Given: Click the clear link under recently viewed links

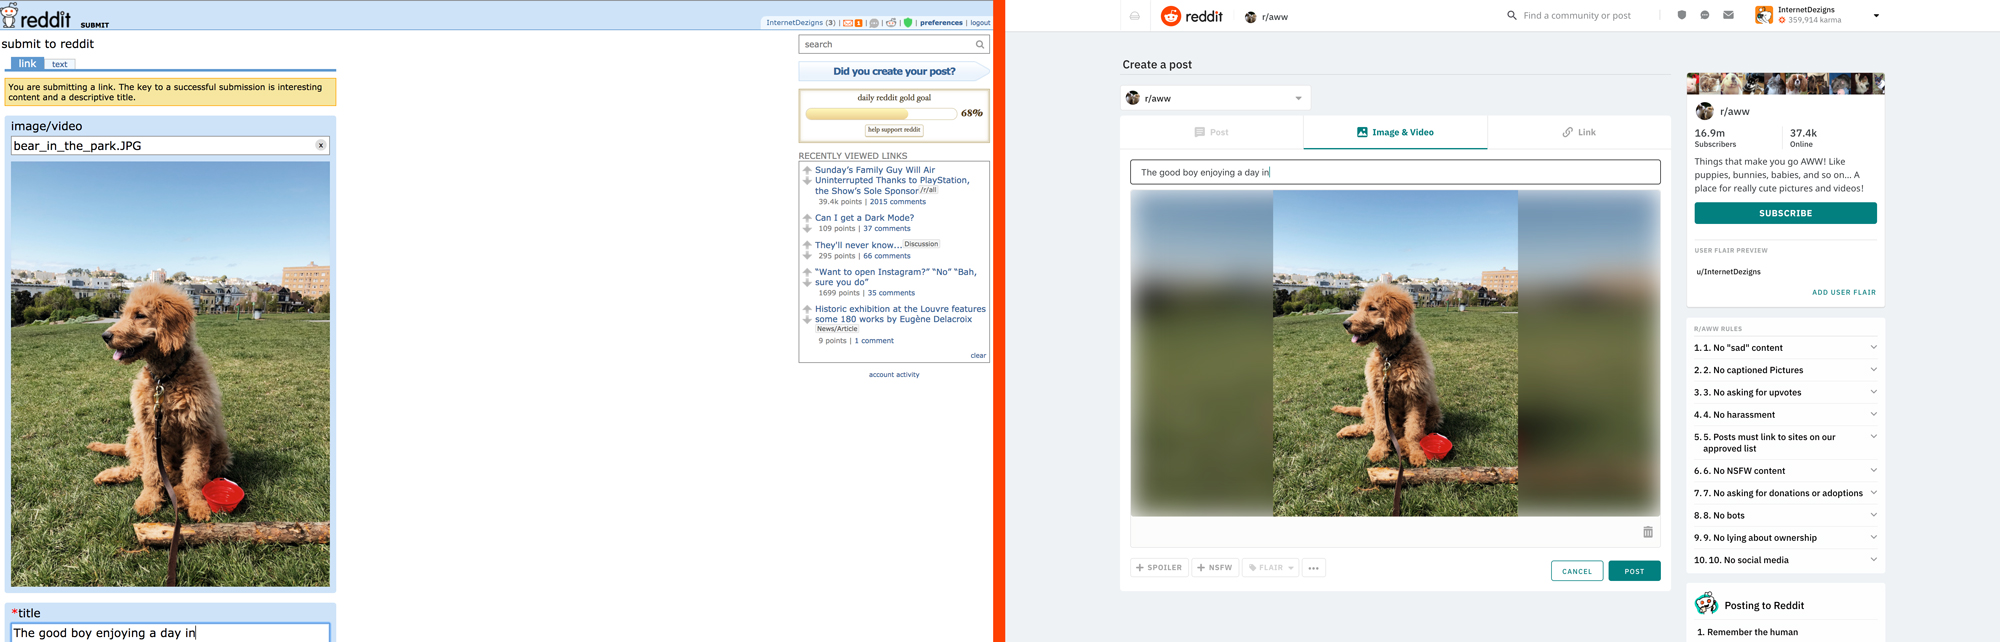Looking at the screenshot, I should (x=978, y=356).
